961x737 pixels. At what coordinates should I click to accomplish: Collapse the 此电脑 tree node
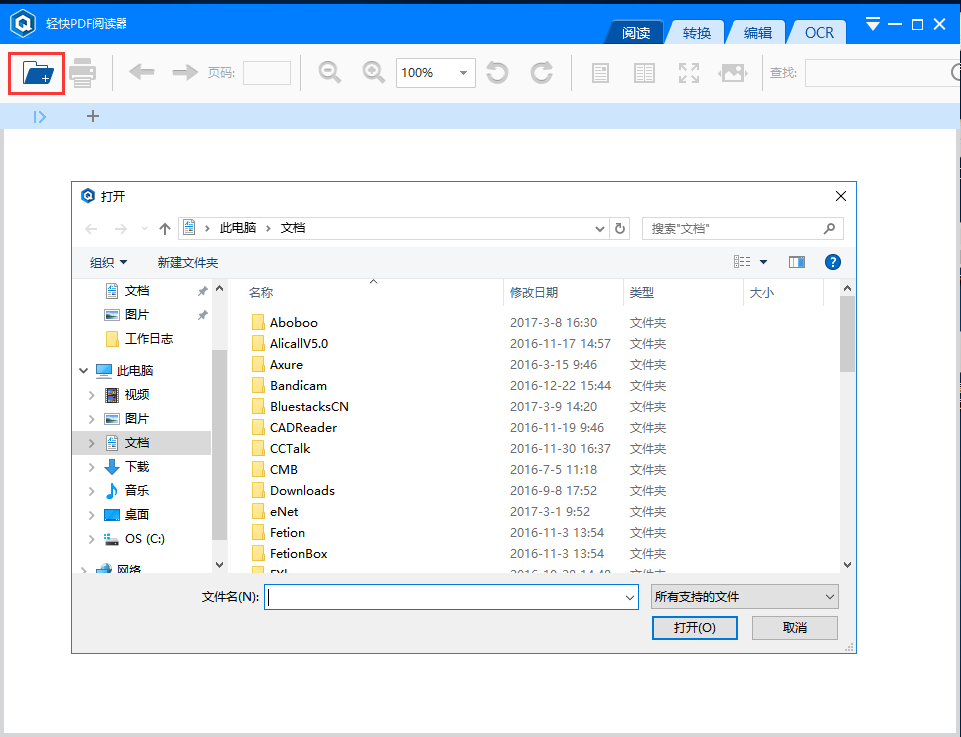coord(84,370)
